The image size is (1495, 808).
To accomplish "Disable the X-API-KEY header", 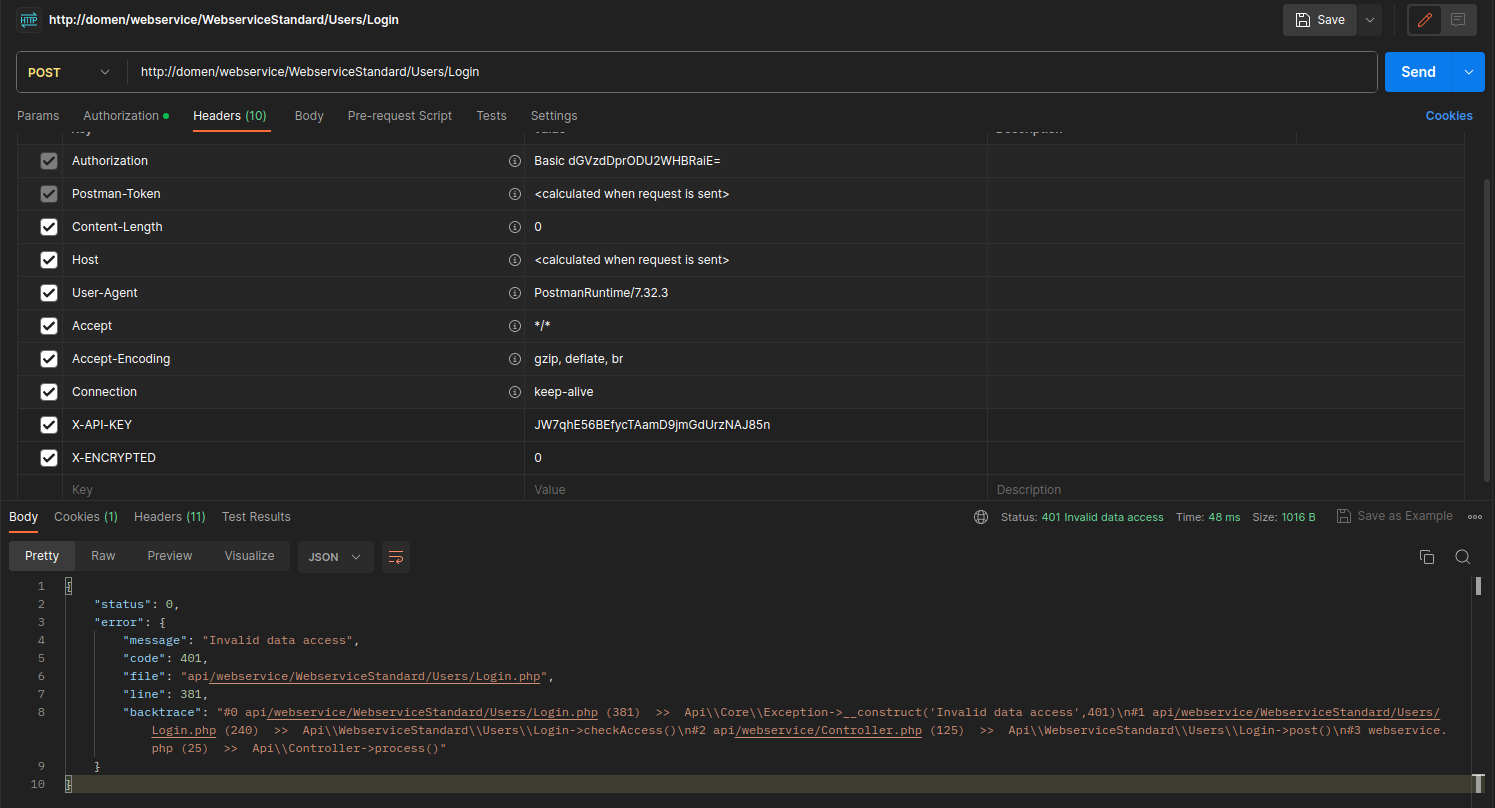I will click(48, 424).
